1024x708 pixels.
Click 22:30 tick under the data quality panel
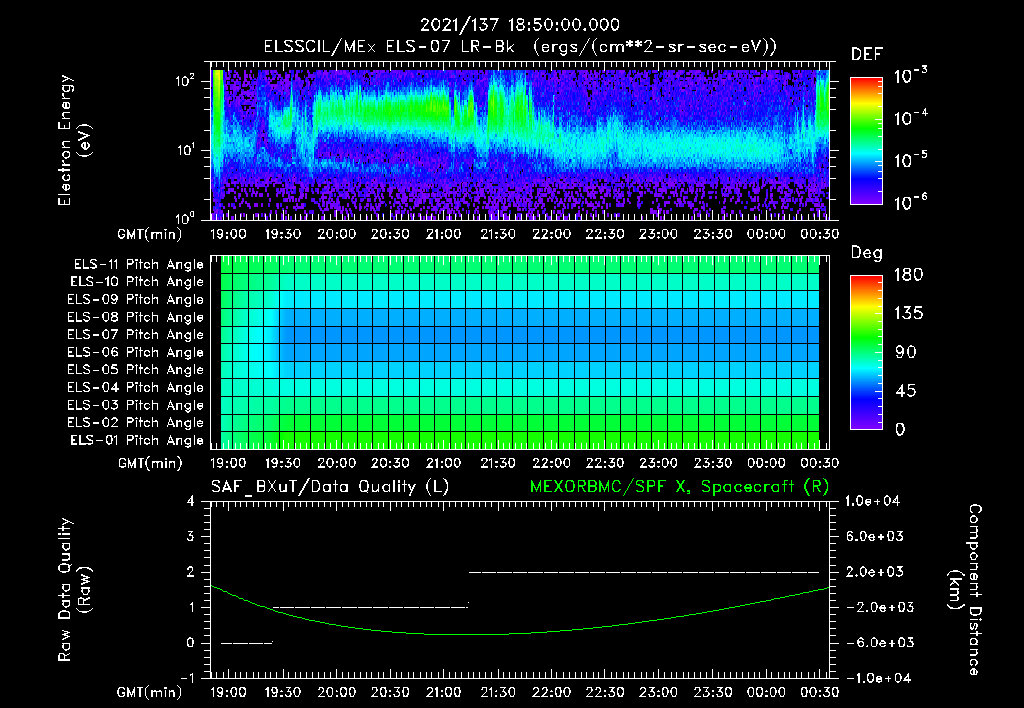coord(605,692)
